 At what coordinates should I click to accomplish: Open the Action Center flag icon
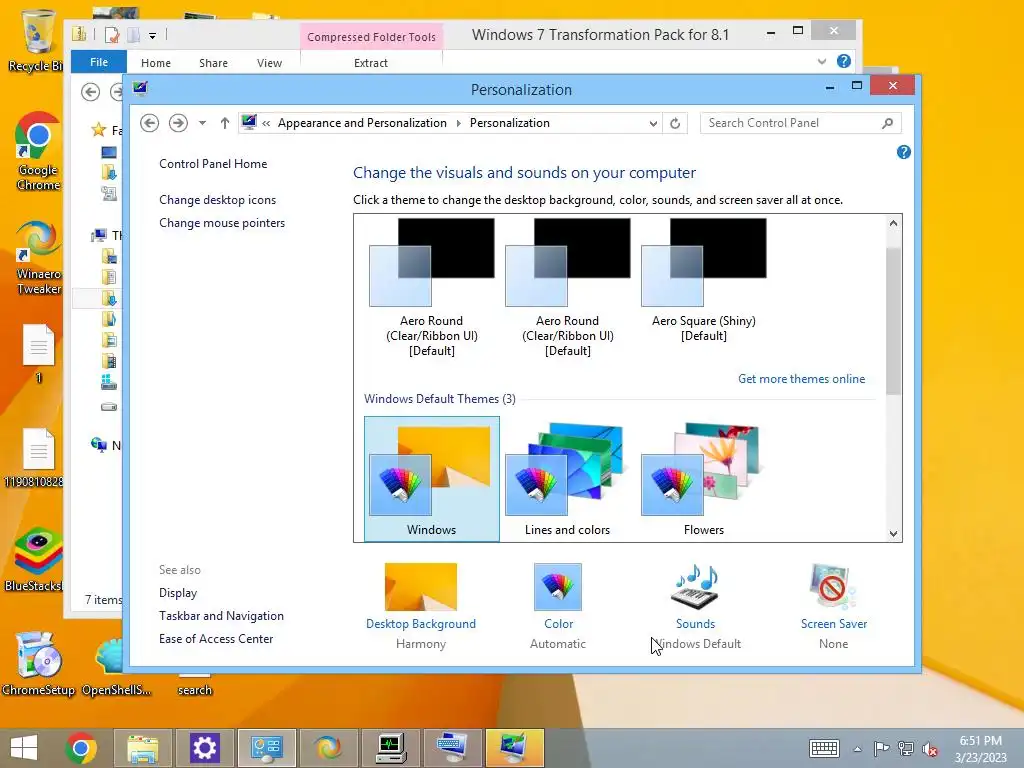881,748
